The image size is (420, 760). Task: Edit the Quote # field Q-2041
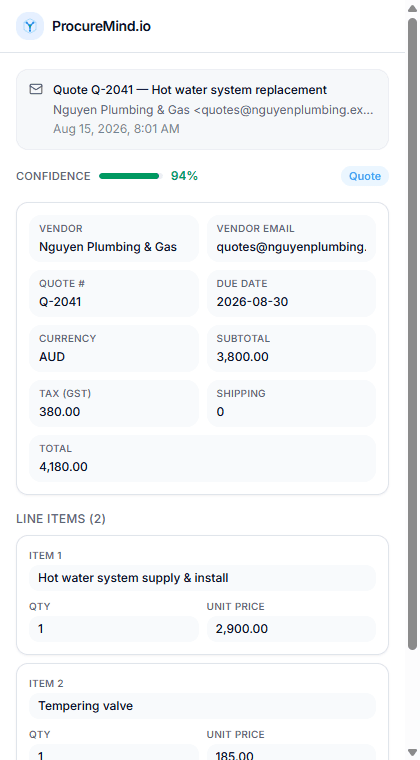pyautogui.click(x=114, y=293)
